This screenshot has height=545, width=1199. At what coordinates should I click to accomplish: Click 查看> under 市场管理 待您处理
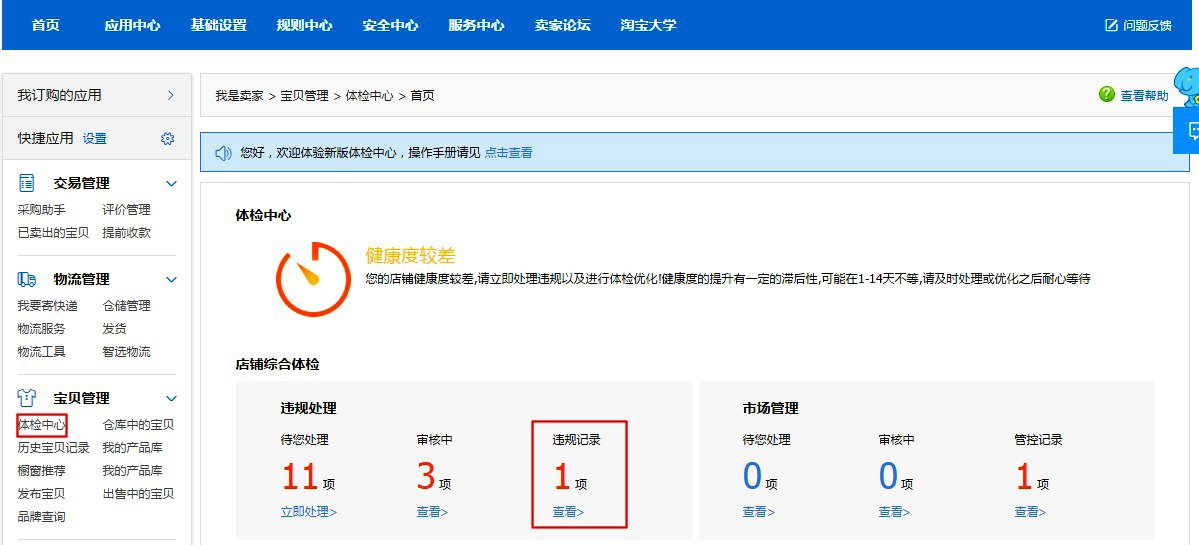pos(759,512)
